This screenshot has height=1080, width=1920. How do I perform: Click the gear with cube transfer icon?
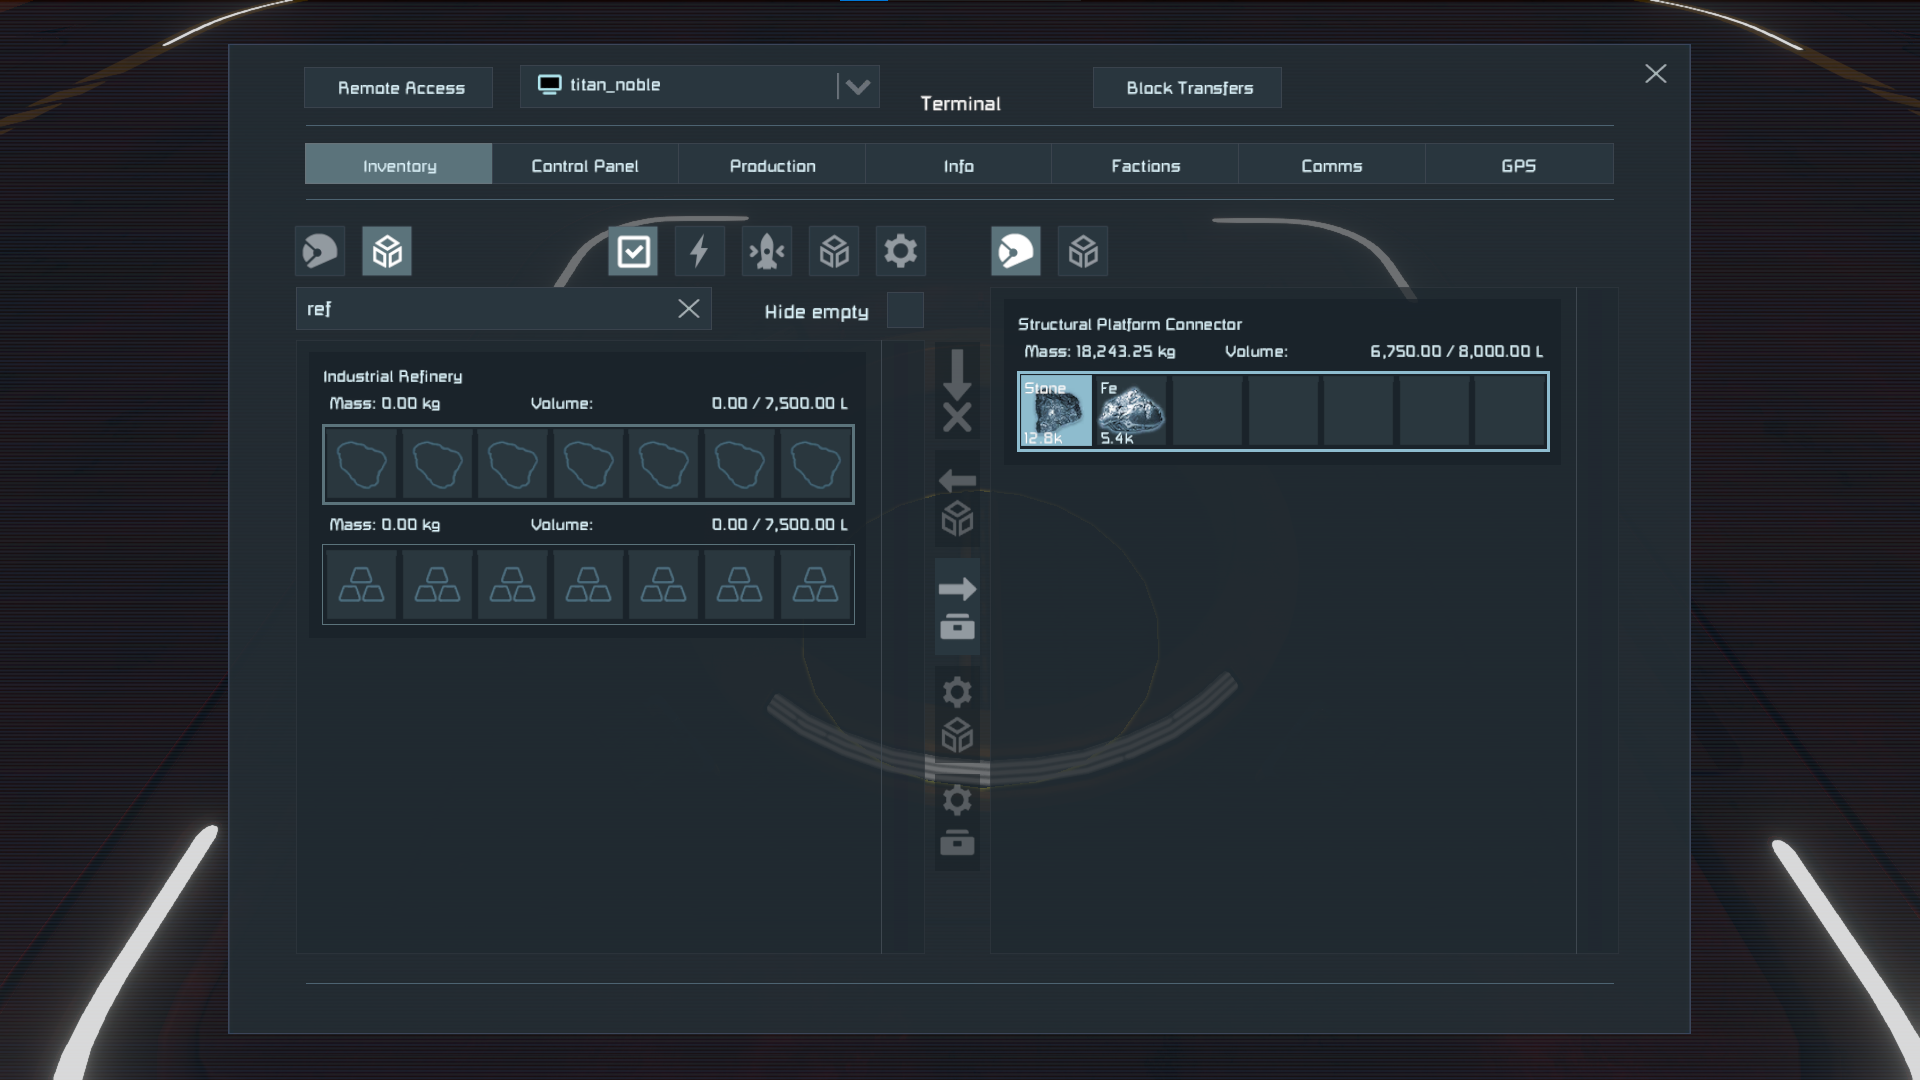pyautogui.click(x=957, y=715)
